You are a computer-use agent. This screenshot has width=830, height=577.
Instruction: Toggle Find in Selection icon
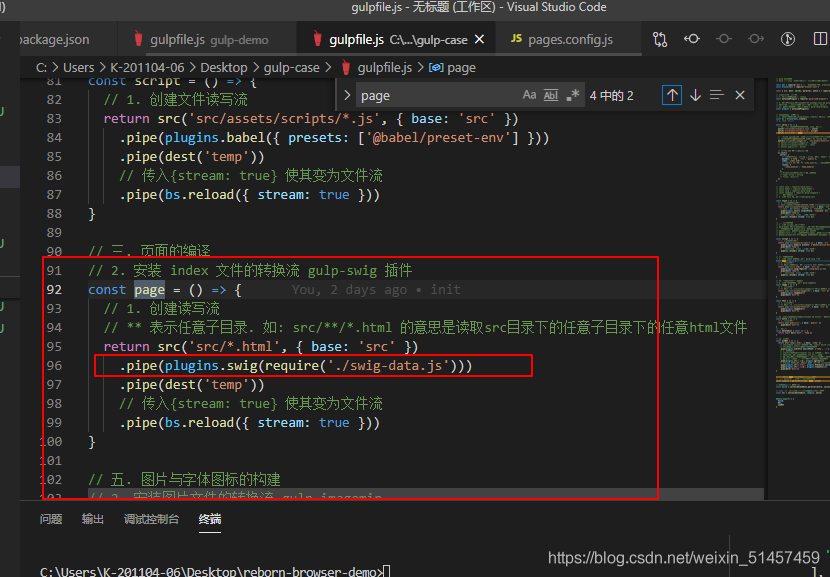coord(717,95)
